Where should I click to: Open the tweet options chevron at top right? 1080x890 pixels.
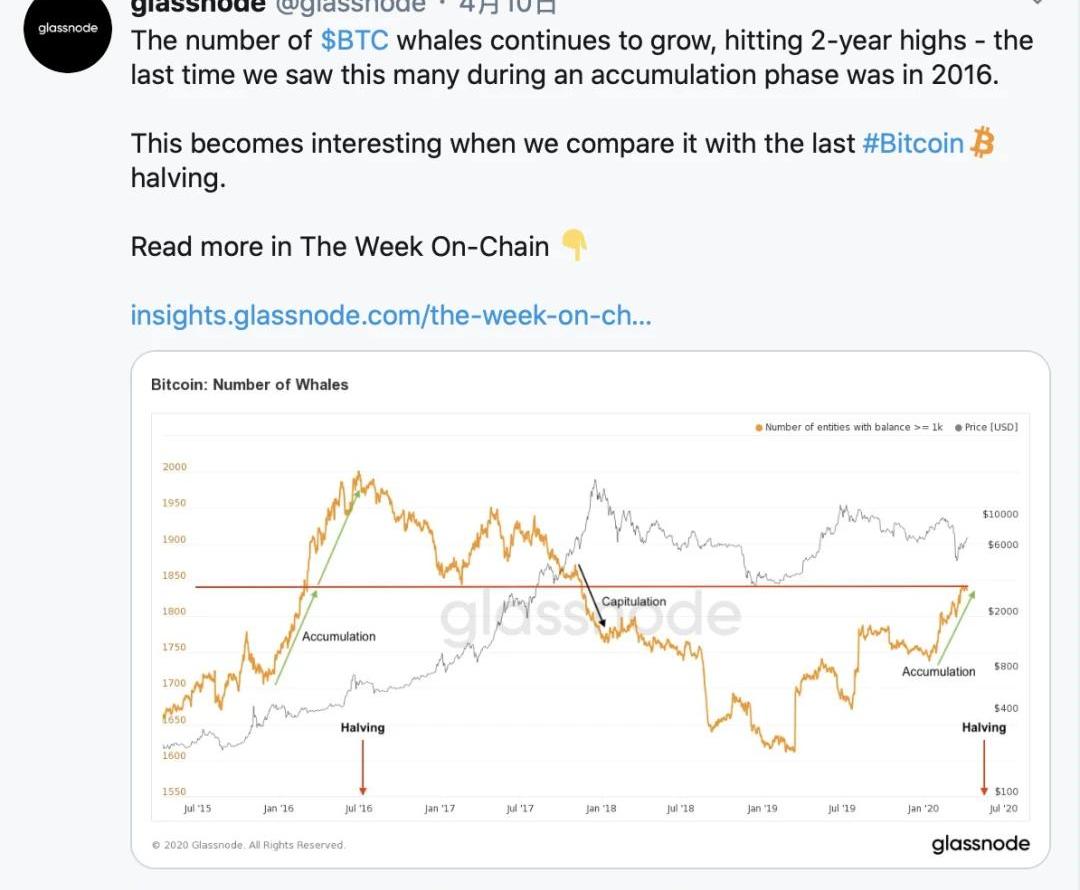click(x=1037, y=3)
